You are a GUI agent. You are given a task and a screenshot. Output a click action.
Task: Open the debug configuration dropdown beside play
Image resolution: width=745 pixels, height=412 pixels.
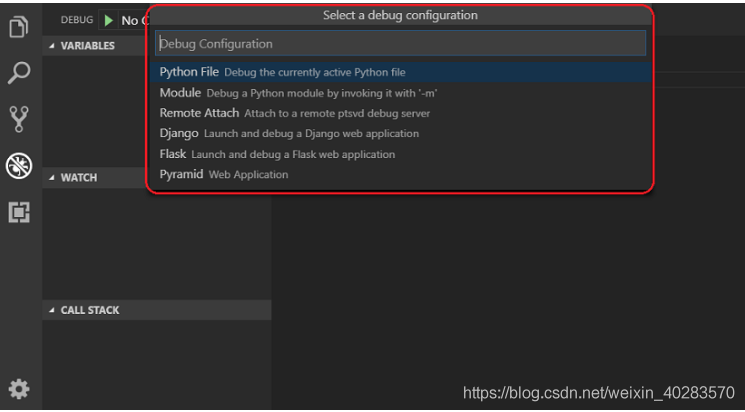pyautogui.click(x=132, y=20)
